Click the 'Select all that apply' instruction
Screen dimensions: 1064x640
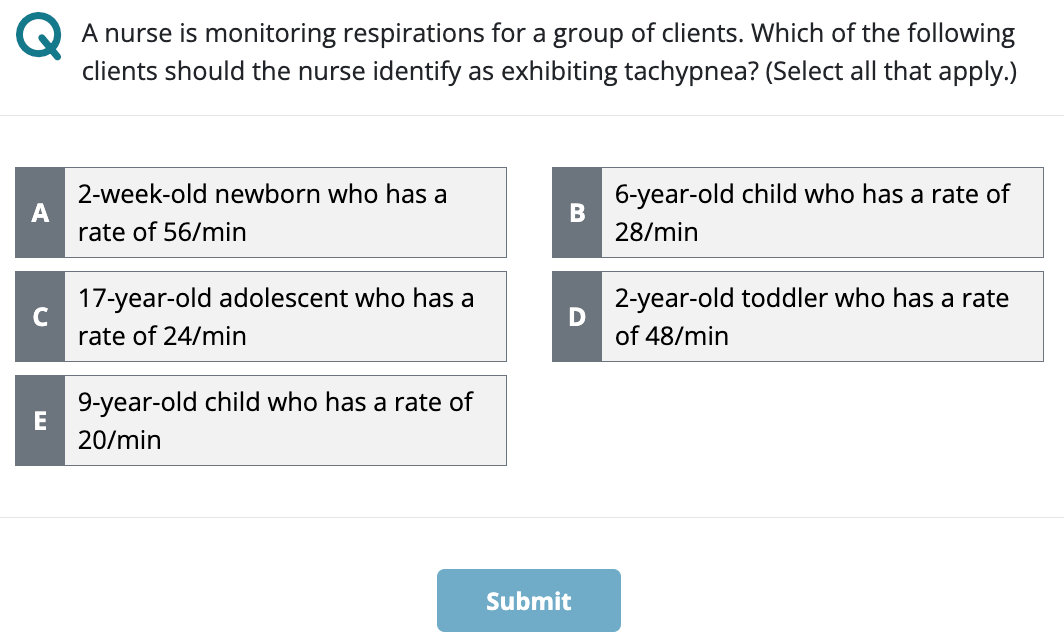pos(891,71)
